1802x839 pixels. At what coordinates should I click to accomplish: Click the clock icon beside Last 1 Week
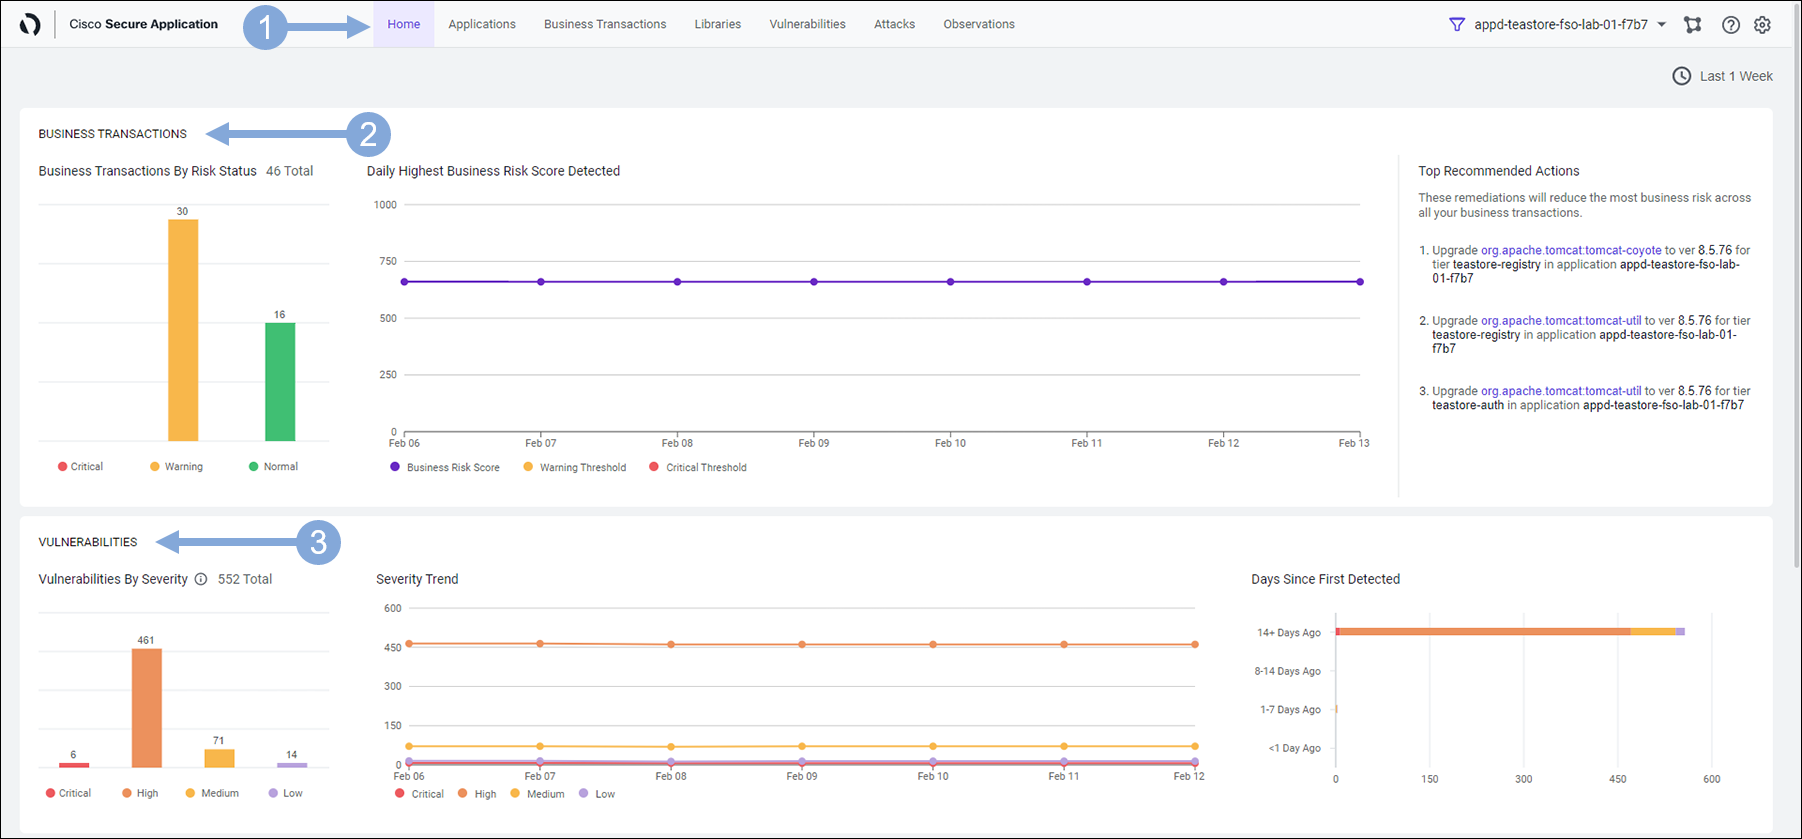pos(1682,76)
